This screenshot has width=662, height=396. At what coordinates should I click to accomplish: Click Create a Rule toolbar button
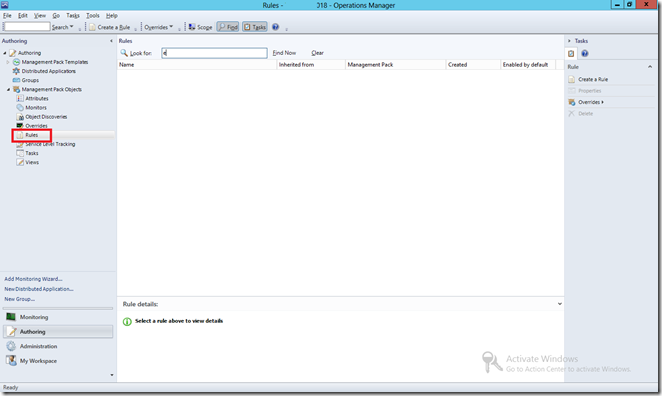(x=110, y=27)
